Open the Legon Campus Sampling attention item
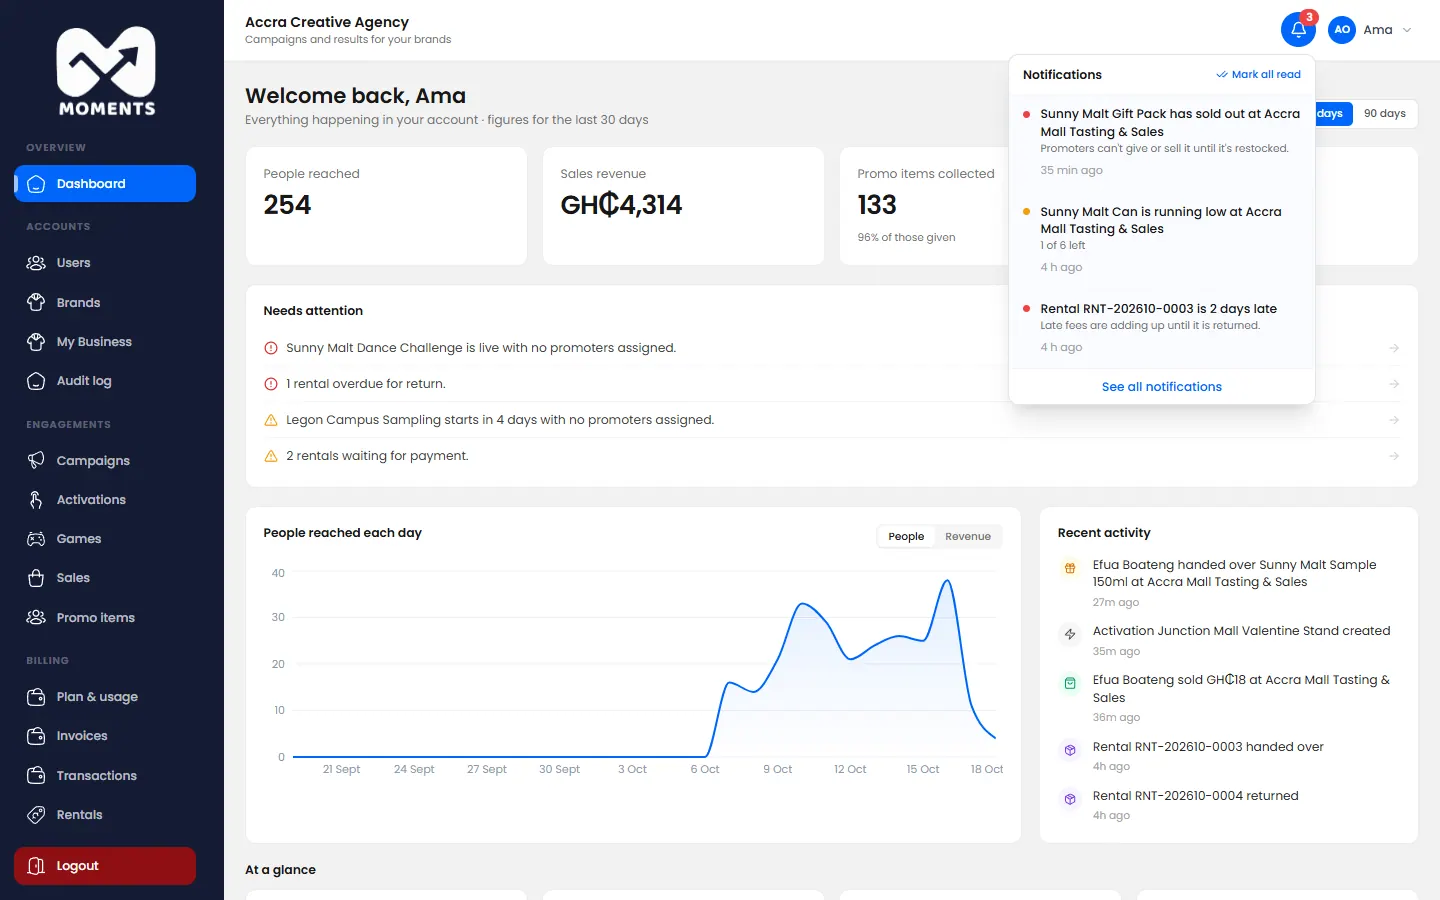This screenshot has width=1440, height=900. [832, 420]
